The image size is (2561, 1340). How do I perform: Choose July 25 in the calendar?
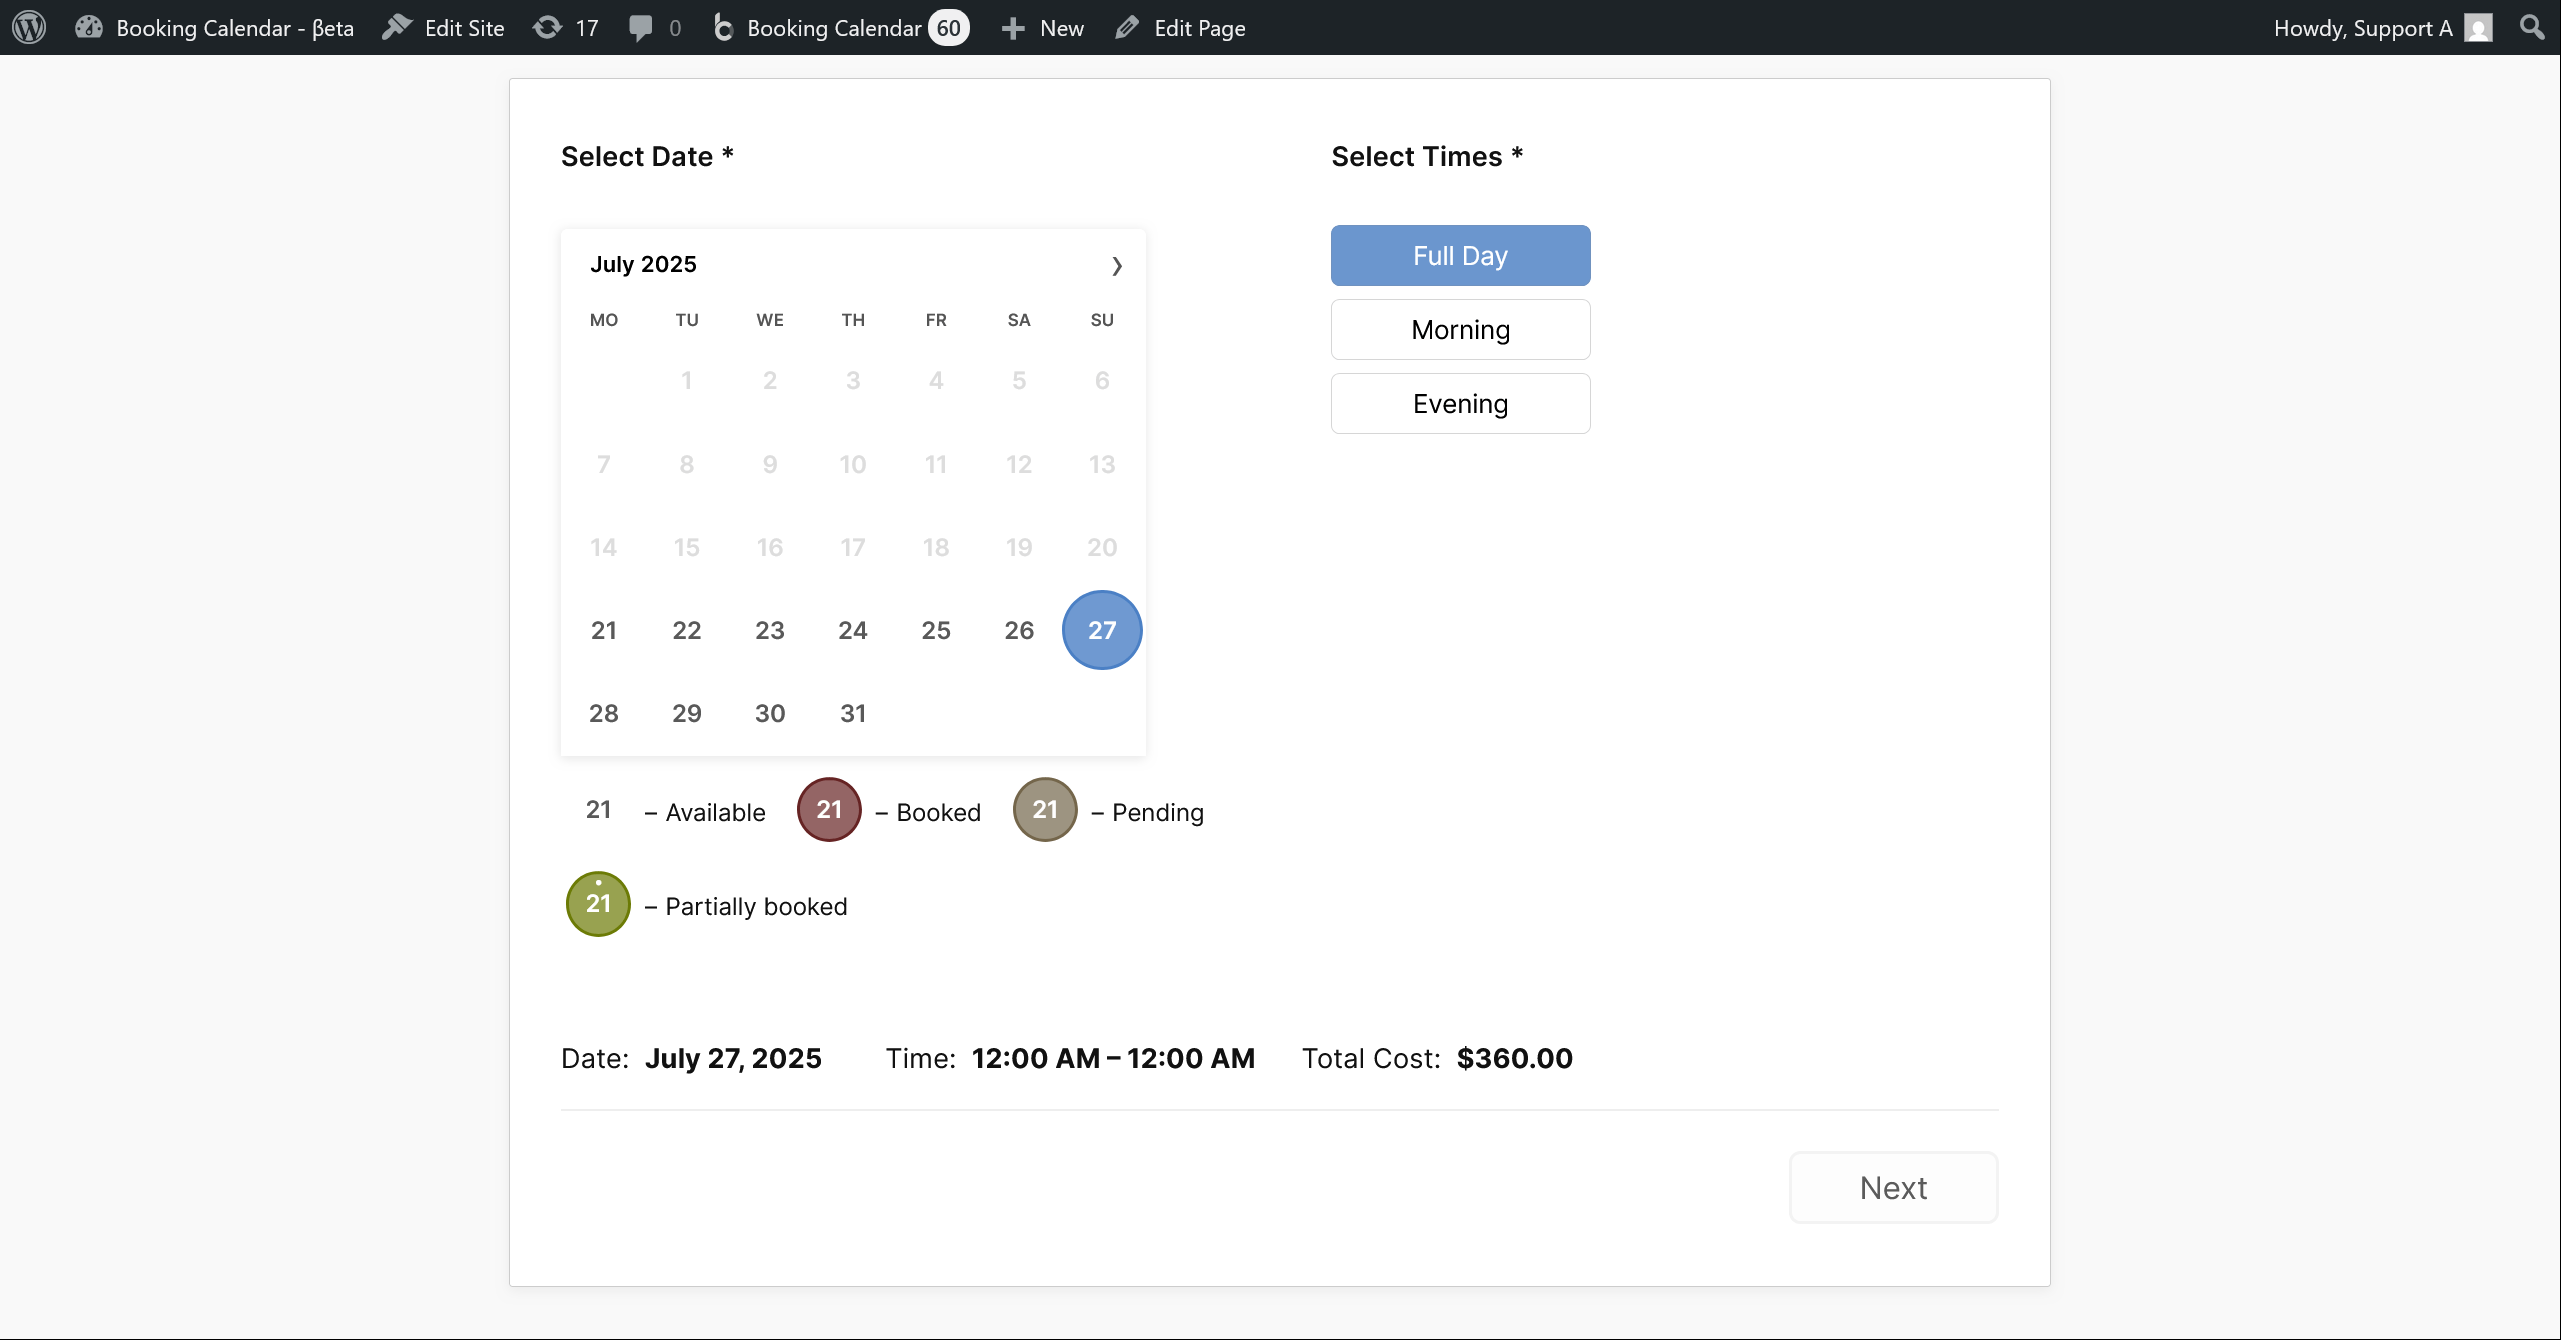(x=935, y=630)
